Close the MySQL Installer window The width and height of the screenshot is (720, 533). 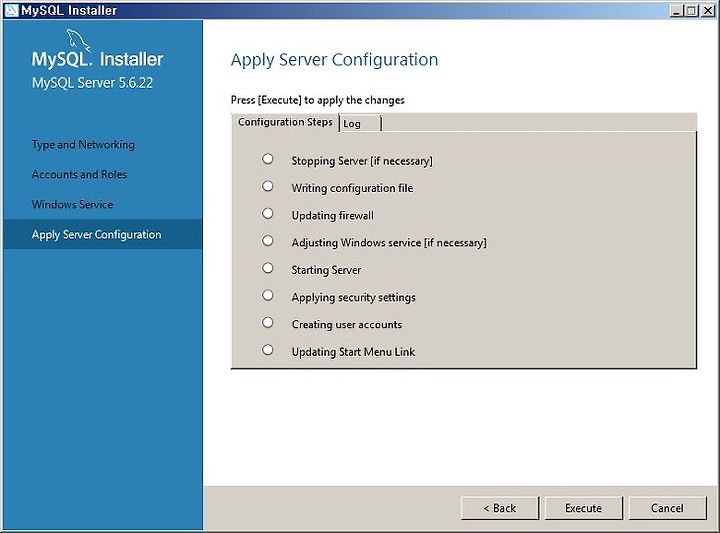708,10
